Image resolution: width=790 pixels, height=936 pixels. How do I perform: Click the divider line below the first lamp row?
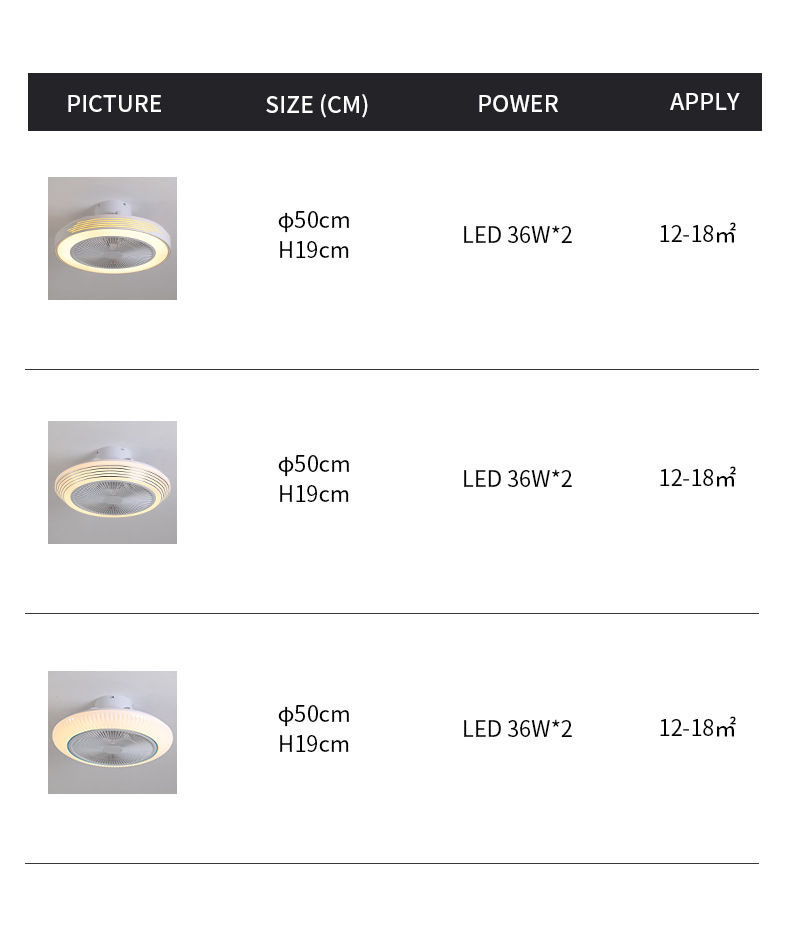pos(392,369)
